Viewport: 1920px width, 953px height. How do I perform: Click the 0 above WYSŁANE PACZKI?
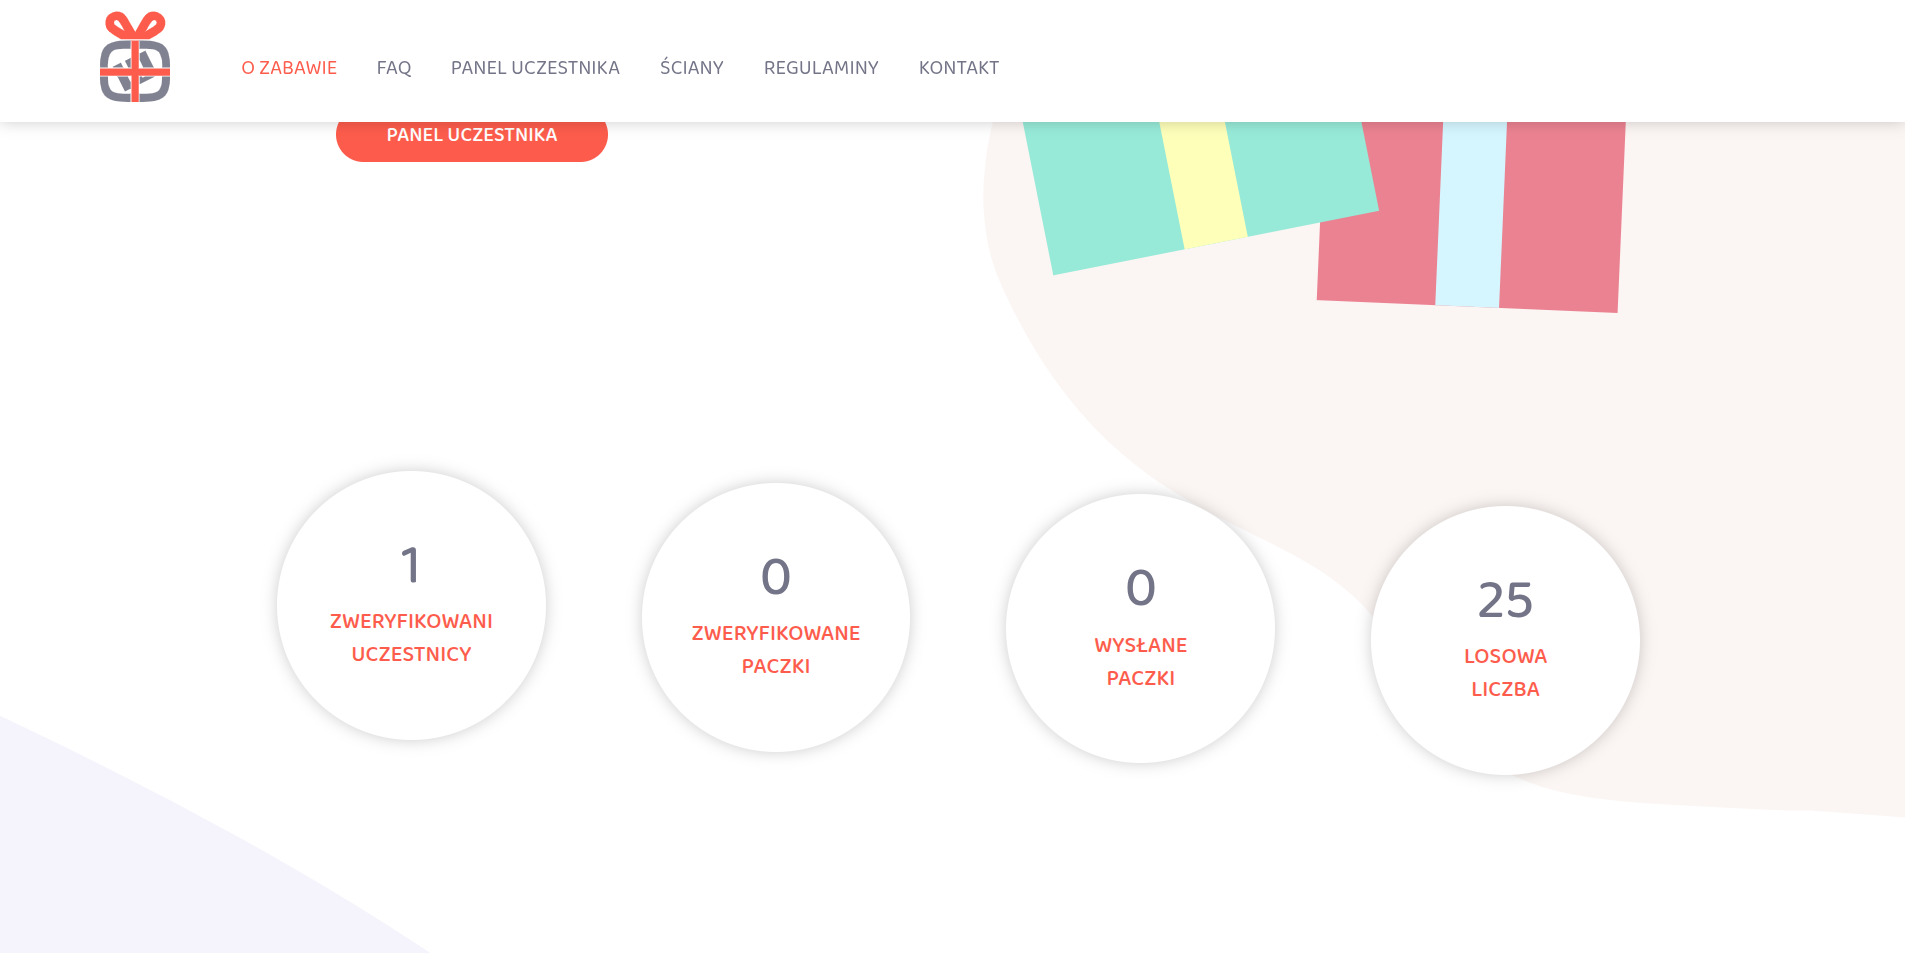1141,588
